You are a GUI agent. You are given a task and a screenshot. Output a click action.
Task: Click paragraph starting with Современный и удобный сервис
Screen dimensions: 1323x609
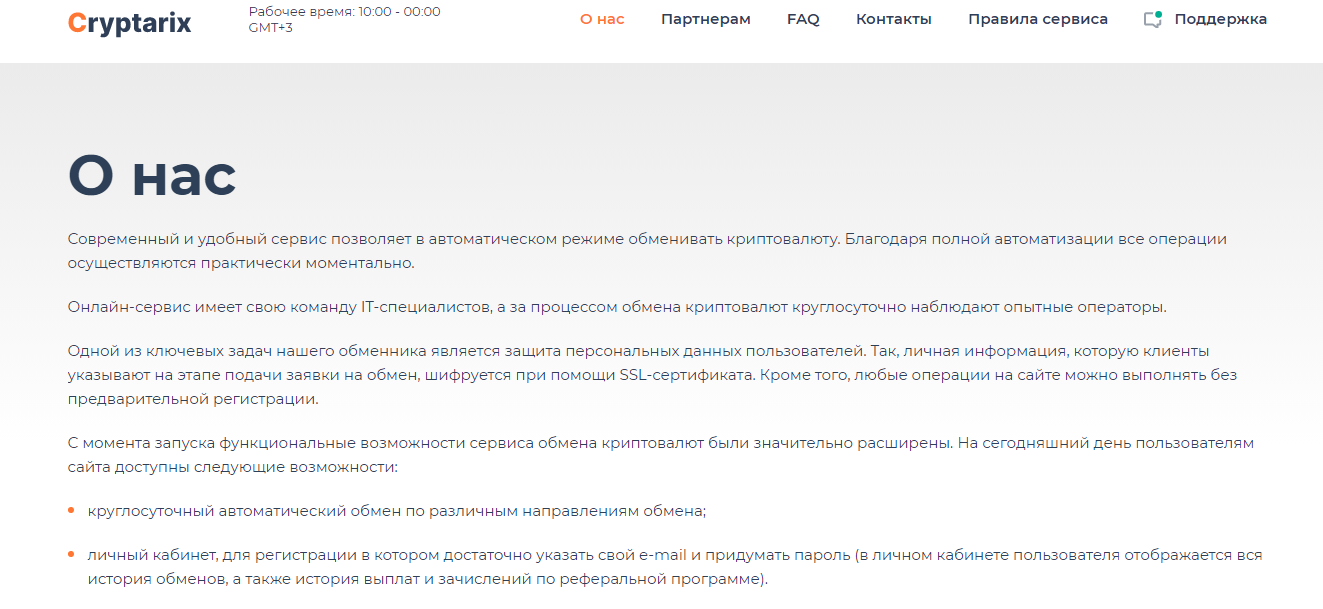(647, 251)
